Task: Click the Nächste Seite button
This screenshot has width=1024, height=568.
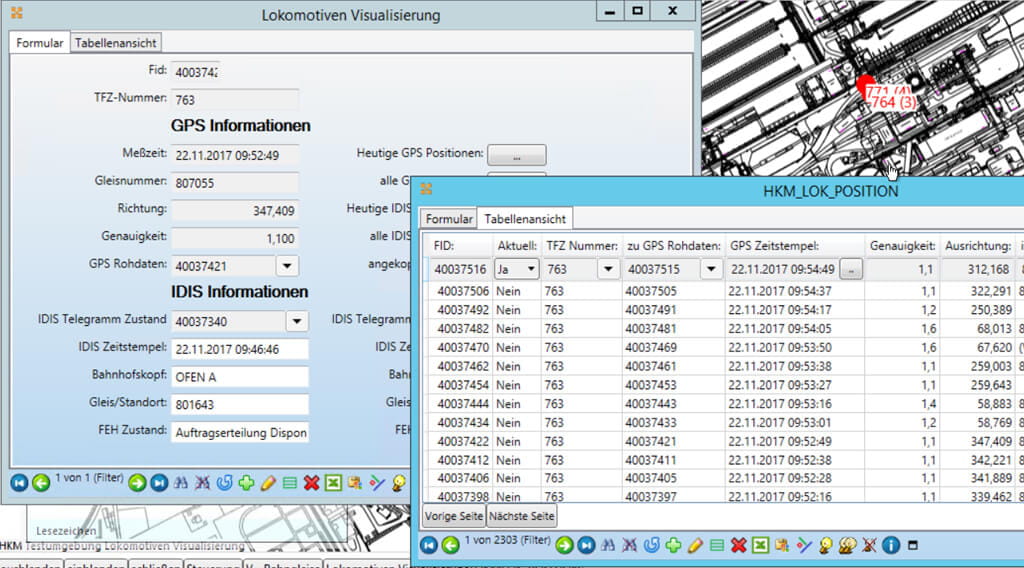Action: coord(521,516)
